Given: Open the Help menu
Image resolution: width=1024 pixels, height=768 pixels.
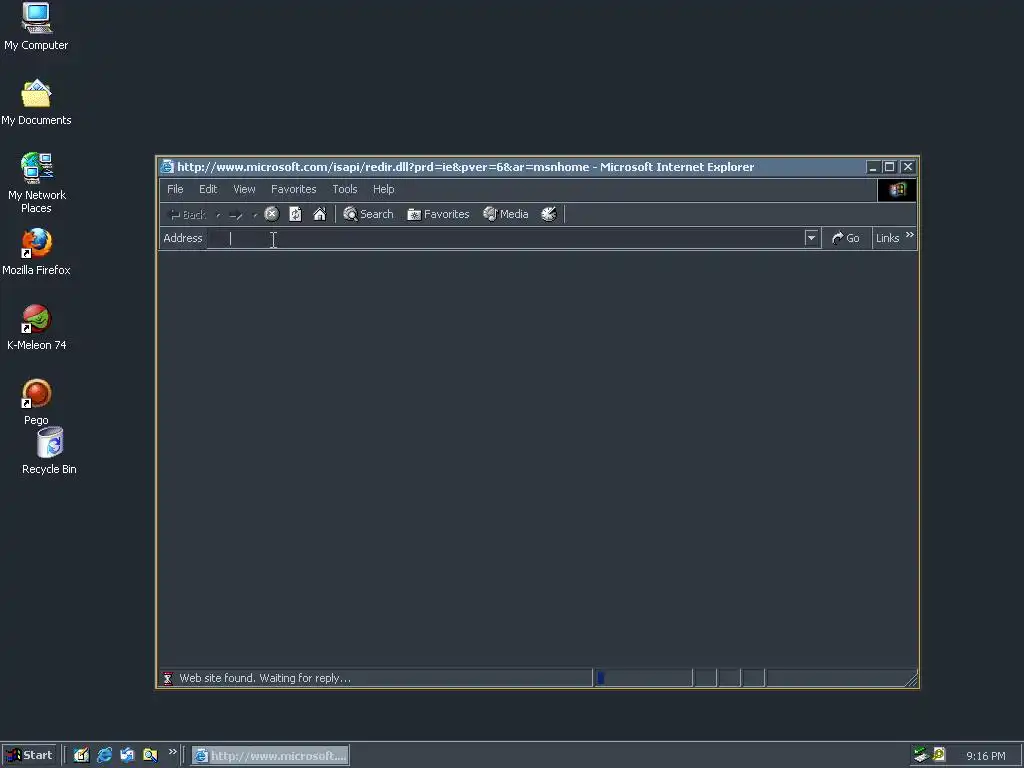Looking at the screenshot, I should click(383, 189).
